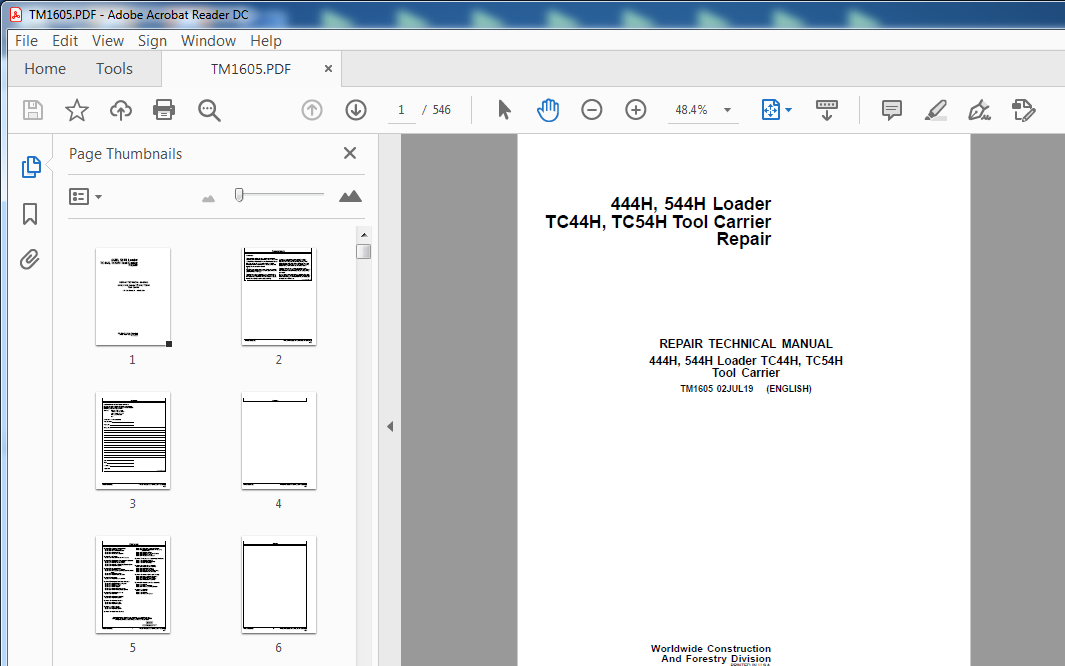Add file to starred with star icon
Screen dimensions: 1065x666
[x=77, y=110]
